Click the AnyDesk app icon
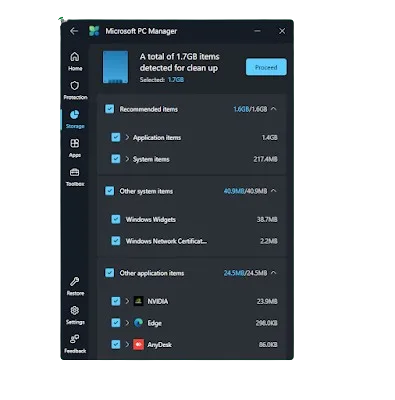Screen dimensions: 395x400 138,344
